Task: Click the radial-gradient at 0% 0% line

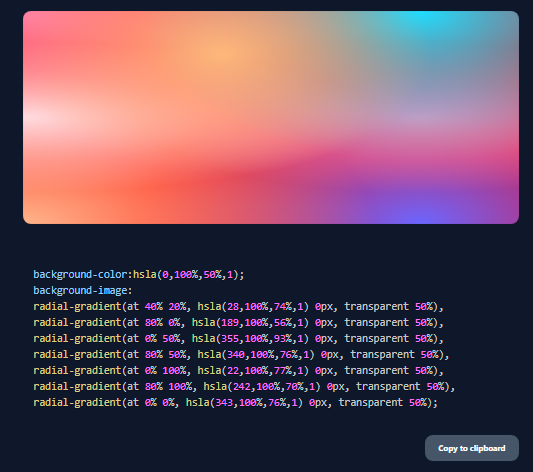Action: click(236, 402)
